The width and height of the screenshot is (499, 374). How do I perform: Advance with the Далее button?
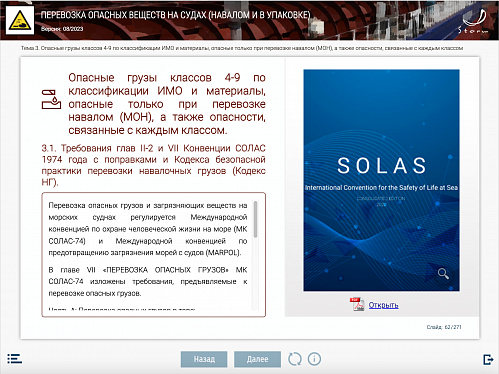click(x=257, y=359)
